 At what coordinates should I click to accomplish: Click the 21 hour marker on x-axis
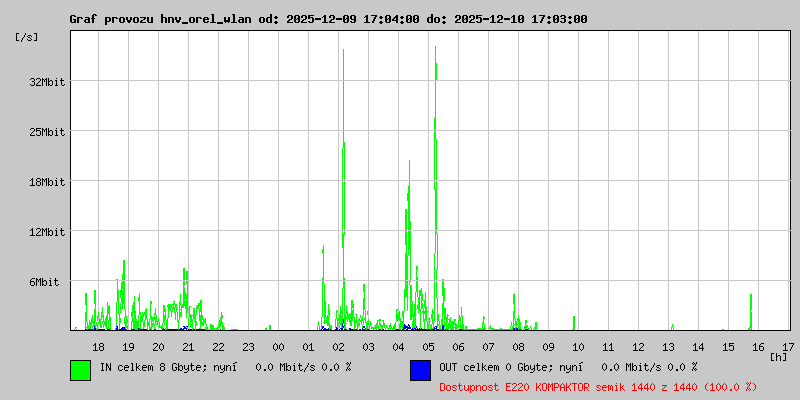(188, 346)
